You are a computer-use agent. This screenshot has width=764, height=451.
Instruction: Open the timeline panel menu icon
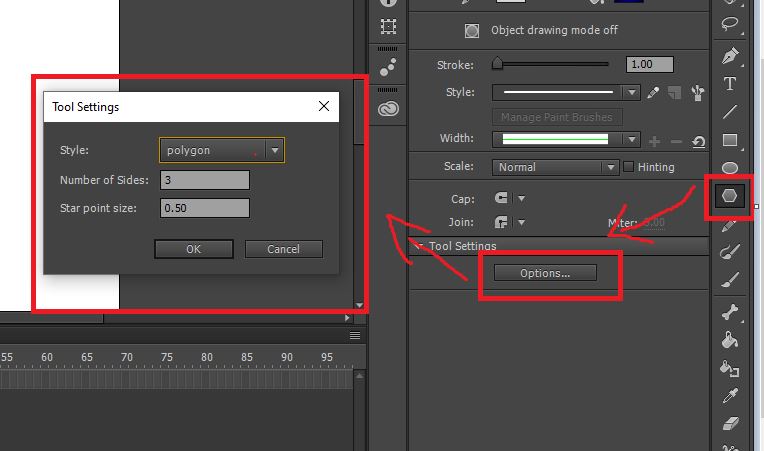[355, 335]
